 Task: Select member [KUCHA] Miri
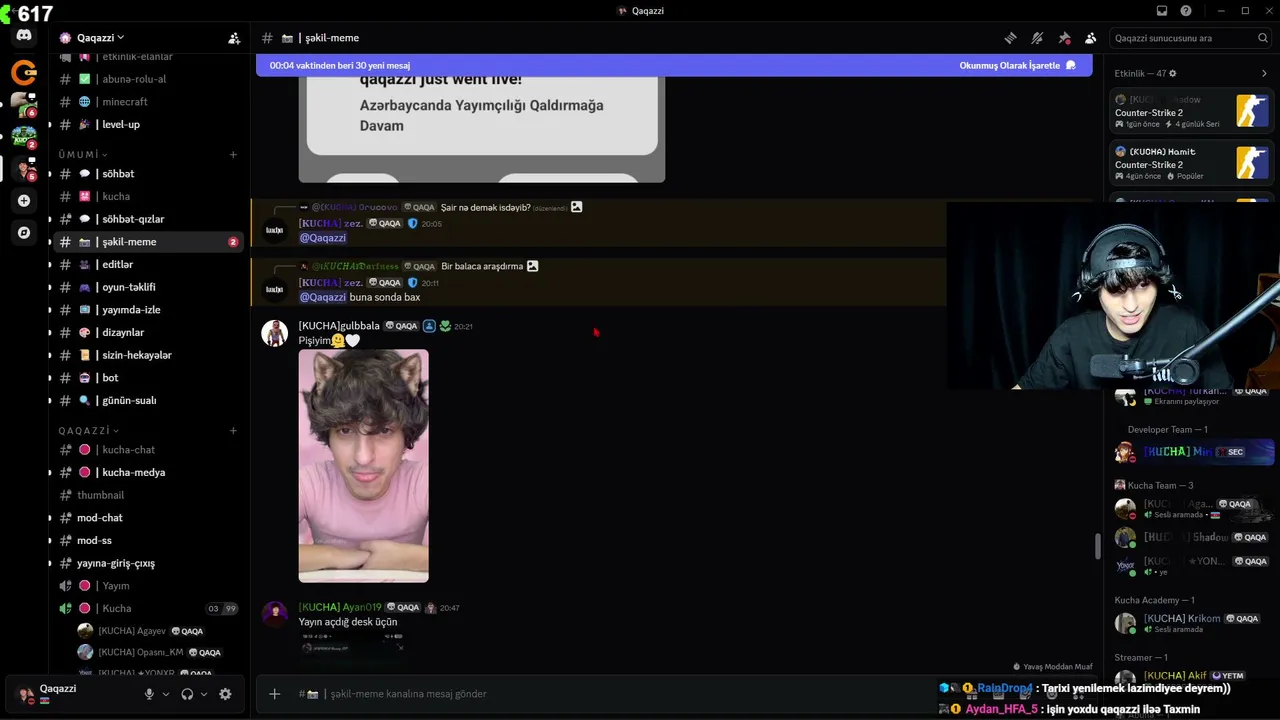click(1191, 452)
